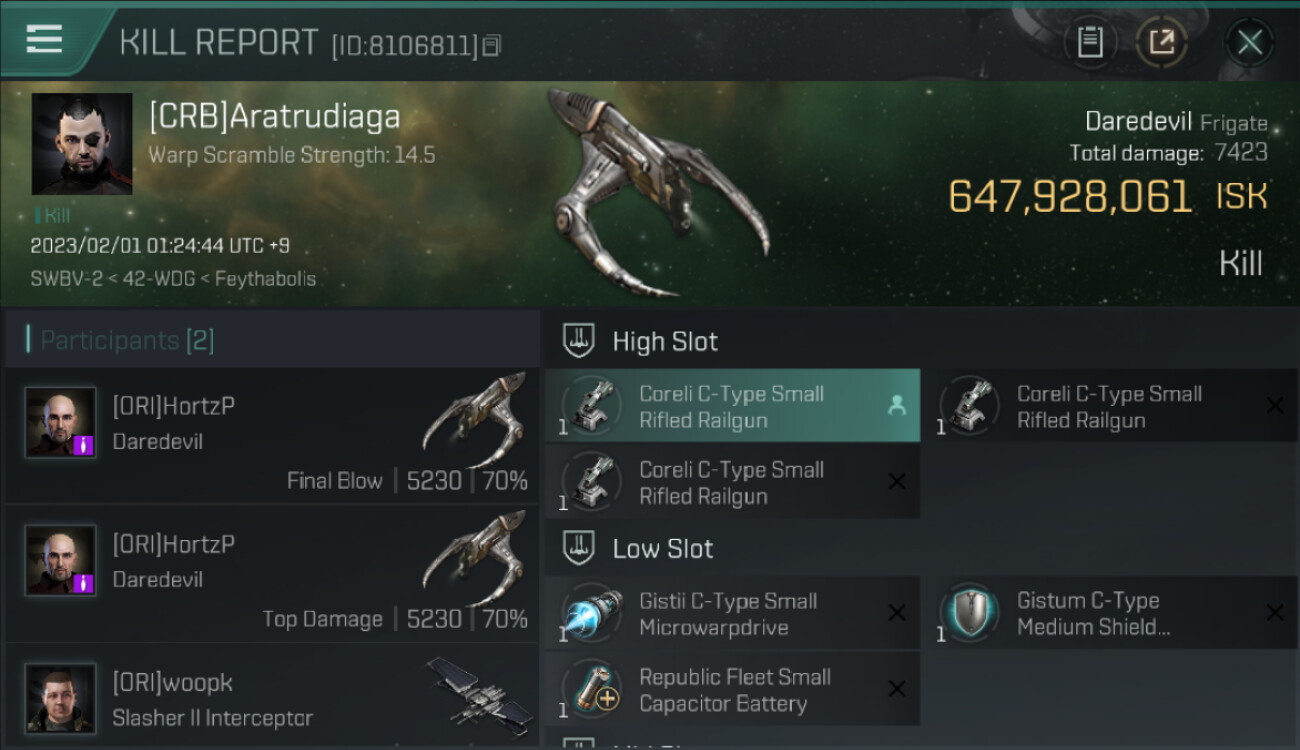
Task: Open HortzP's Final Blow participant portrait
Action: (x=61, y=422)
